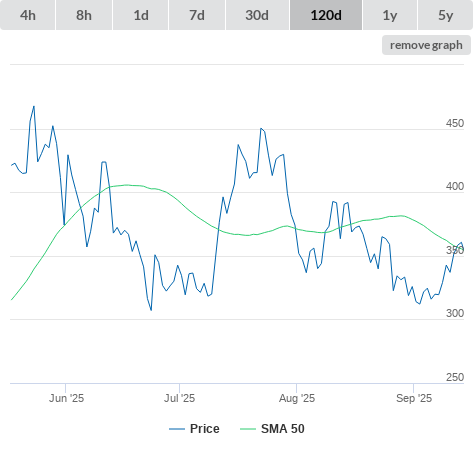Click the Jun '25 axis tick label
Image resolution: width=474 pixels, height=455 pixels.
(66, 398)
